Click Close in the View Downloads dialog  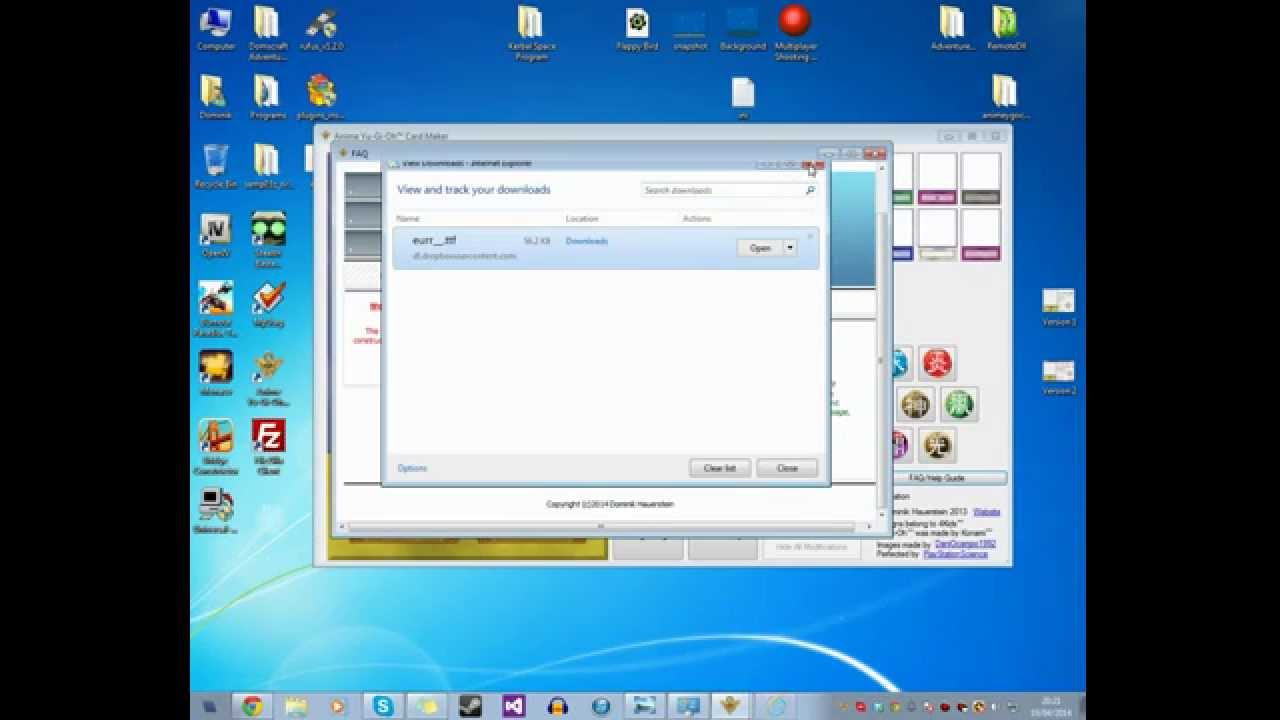coord(787,468)
